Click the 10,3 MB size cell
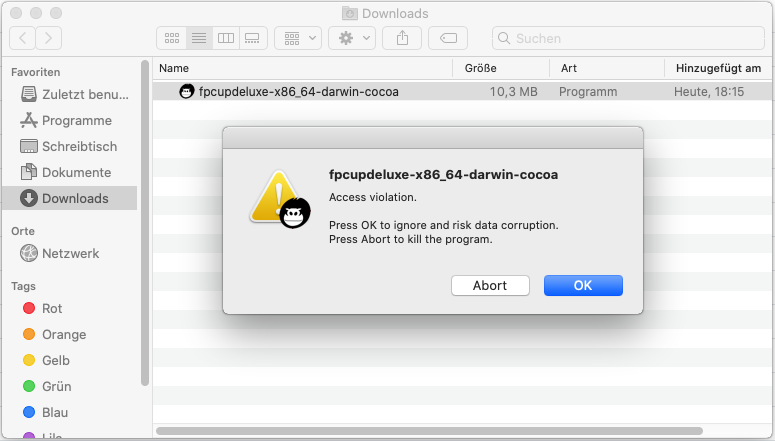Image resolution: width=775 pixels, height=441 pixels. coord(514,92)
